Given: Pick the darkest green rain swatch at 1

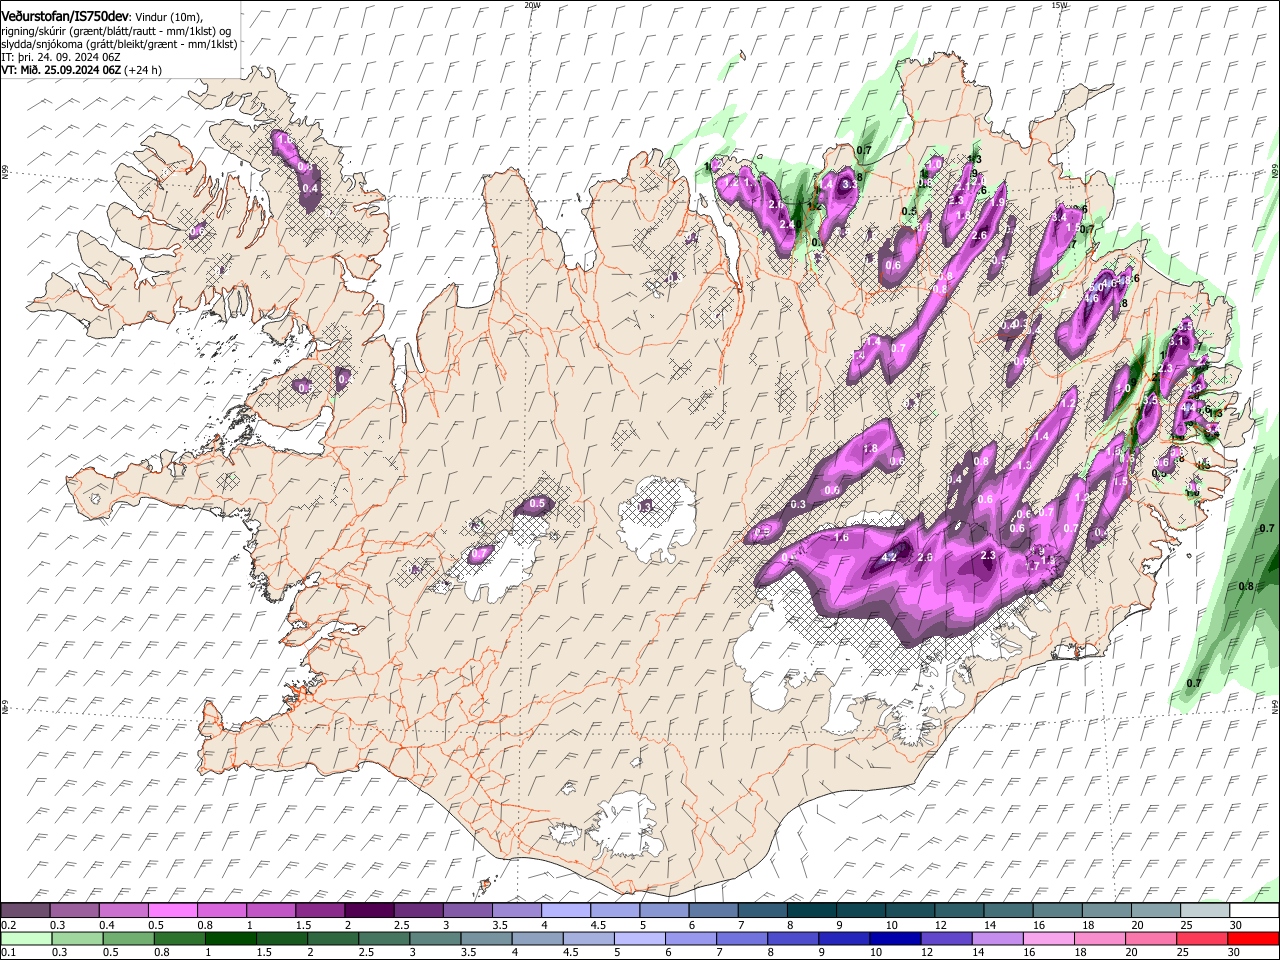Looking at the screenshot, I should (230, 938).
